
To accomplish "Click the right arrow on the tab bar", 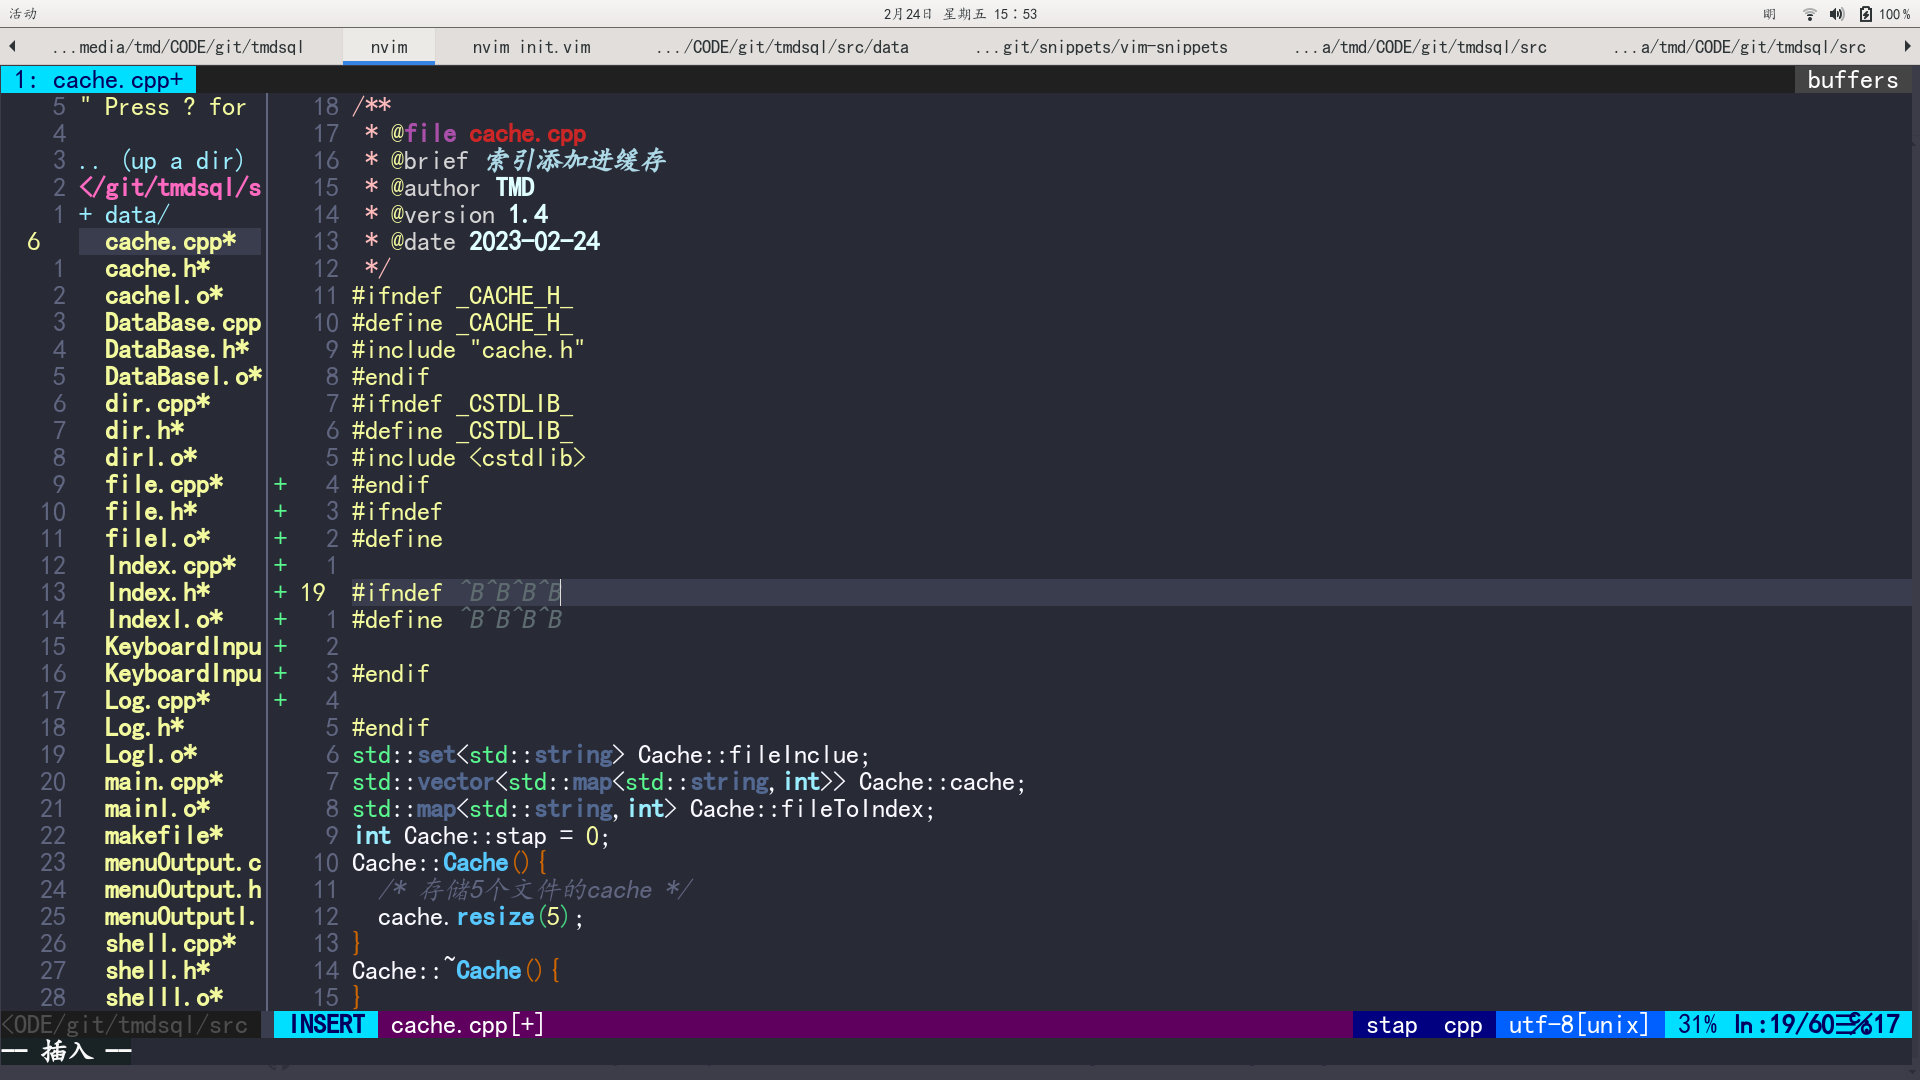I will (x=1908, y=46).
